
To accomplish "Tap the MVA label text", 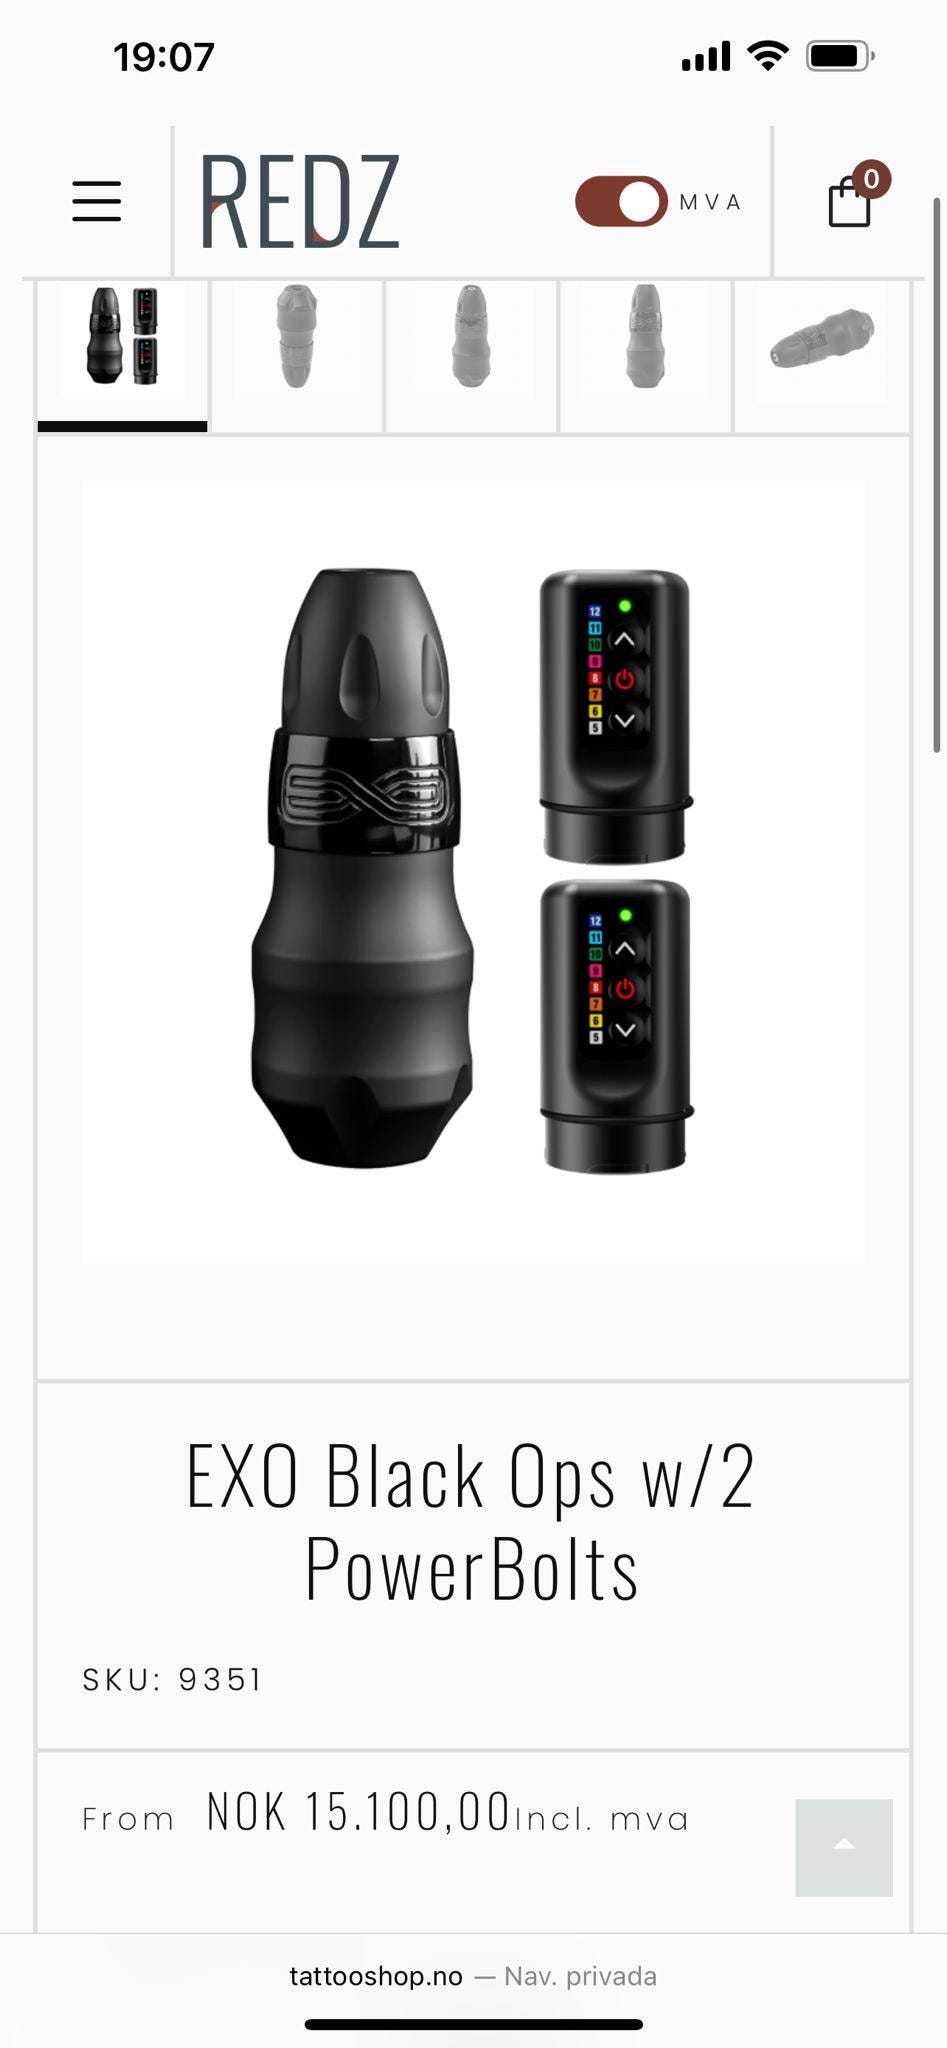I will [x=710, y=202].
